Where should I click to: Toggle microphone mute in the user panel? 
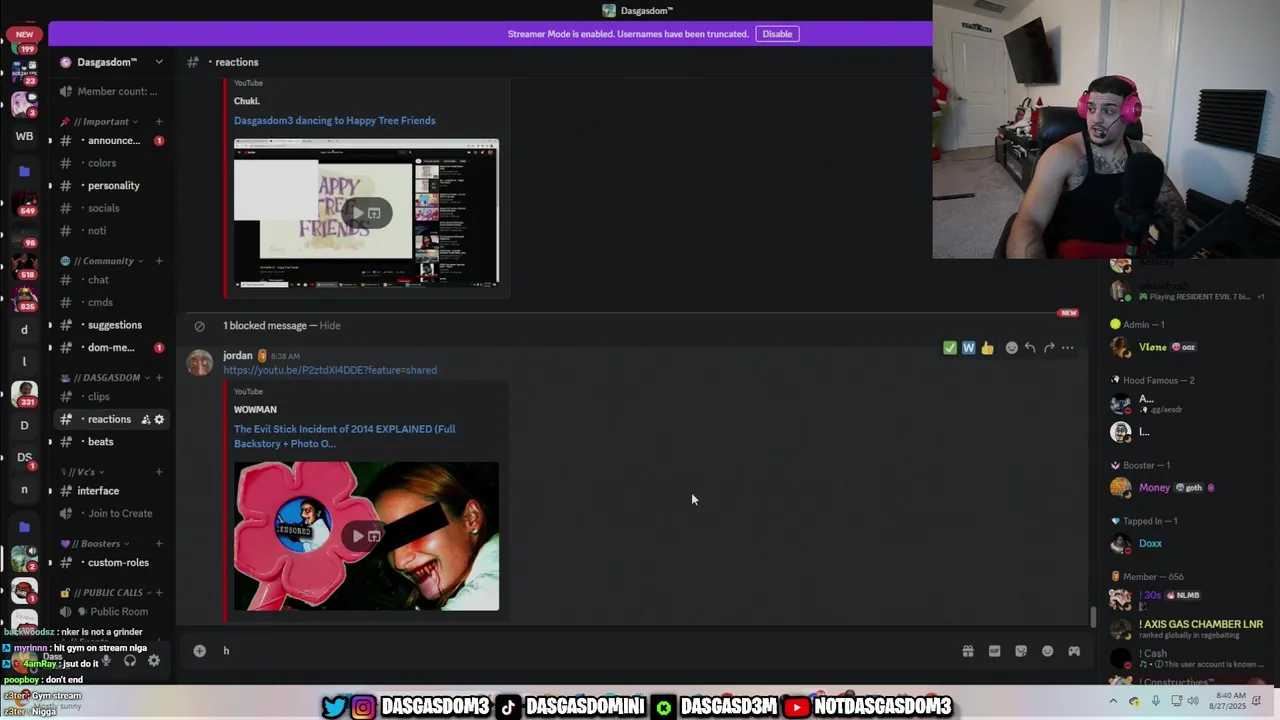[x=106, y=660]
